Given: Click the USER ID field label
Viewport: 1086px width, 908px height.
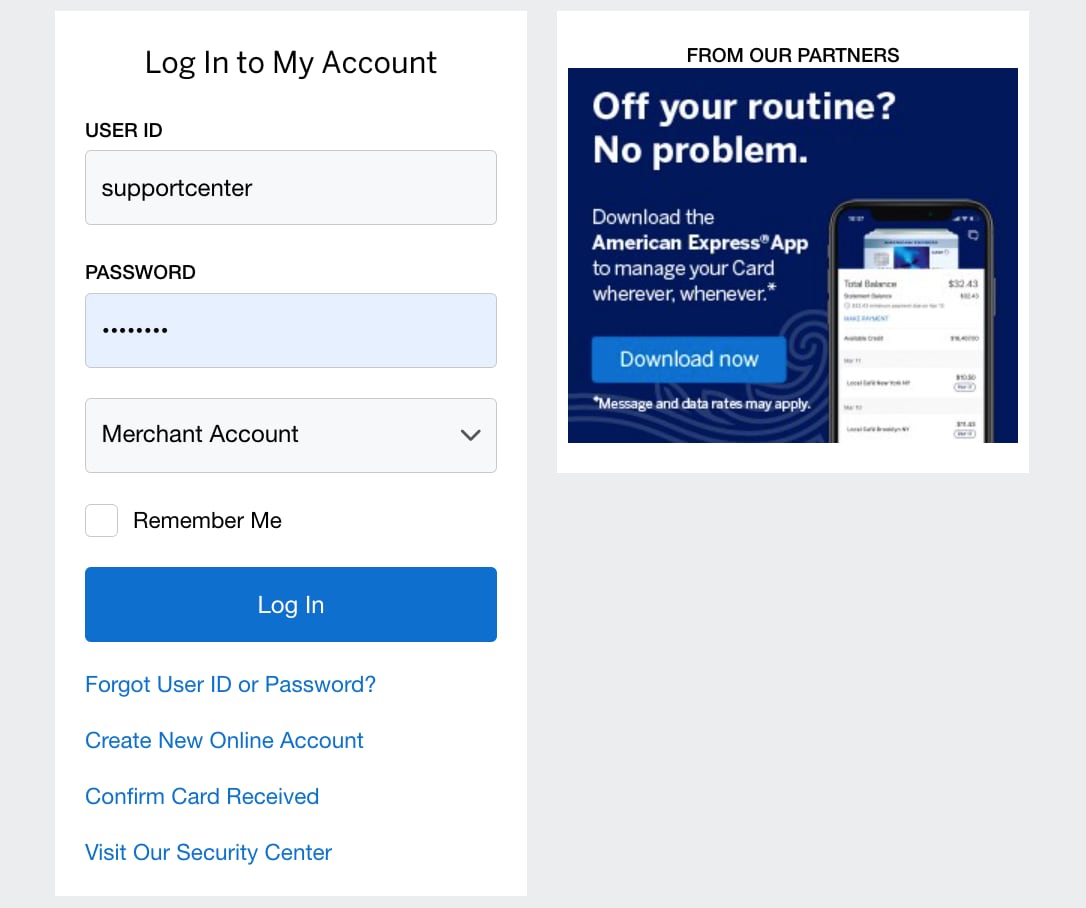Looking at the screenshot, I should pos(124,130).
